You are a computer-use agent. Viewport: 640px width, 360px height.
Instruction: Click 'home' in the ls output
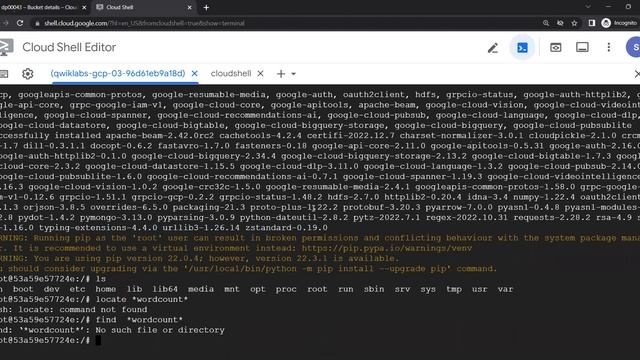click(x=106, y=289)
